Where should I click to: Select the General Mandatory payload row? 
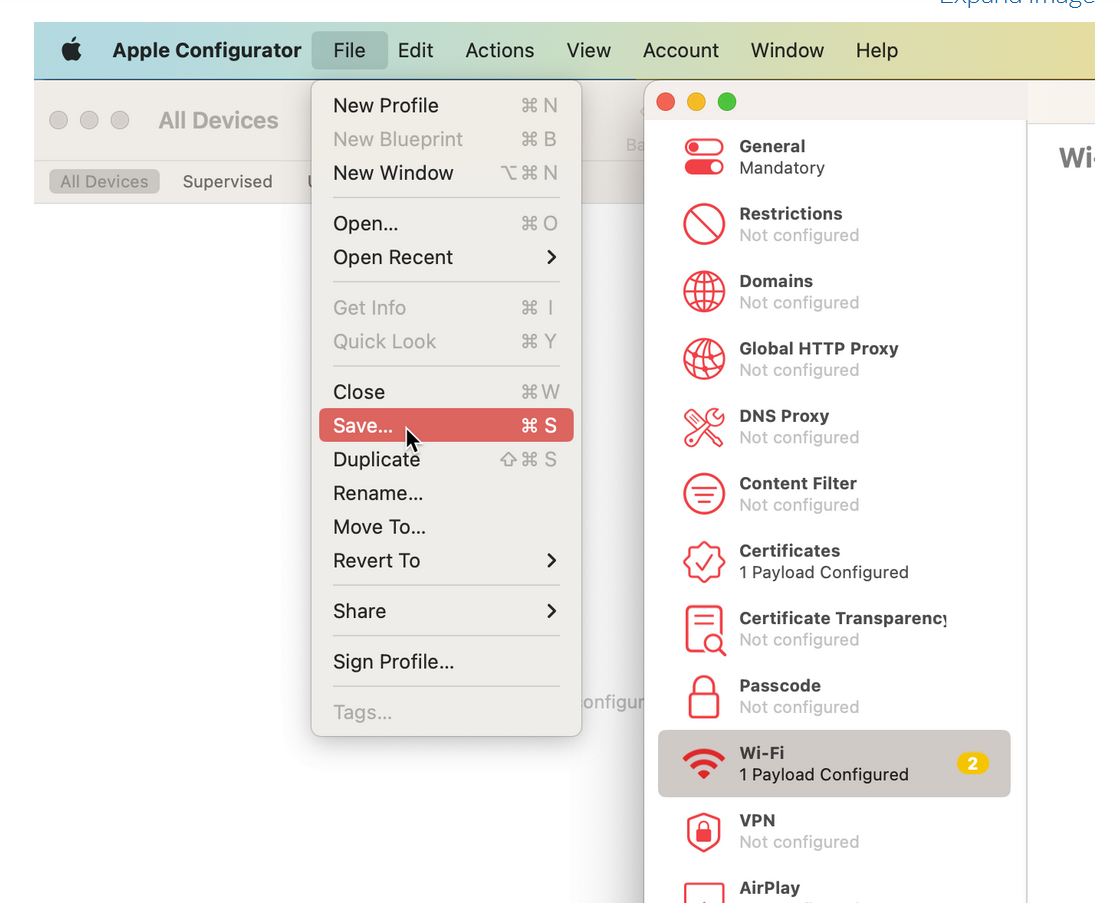[x=834, y=157]
